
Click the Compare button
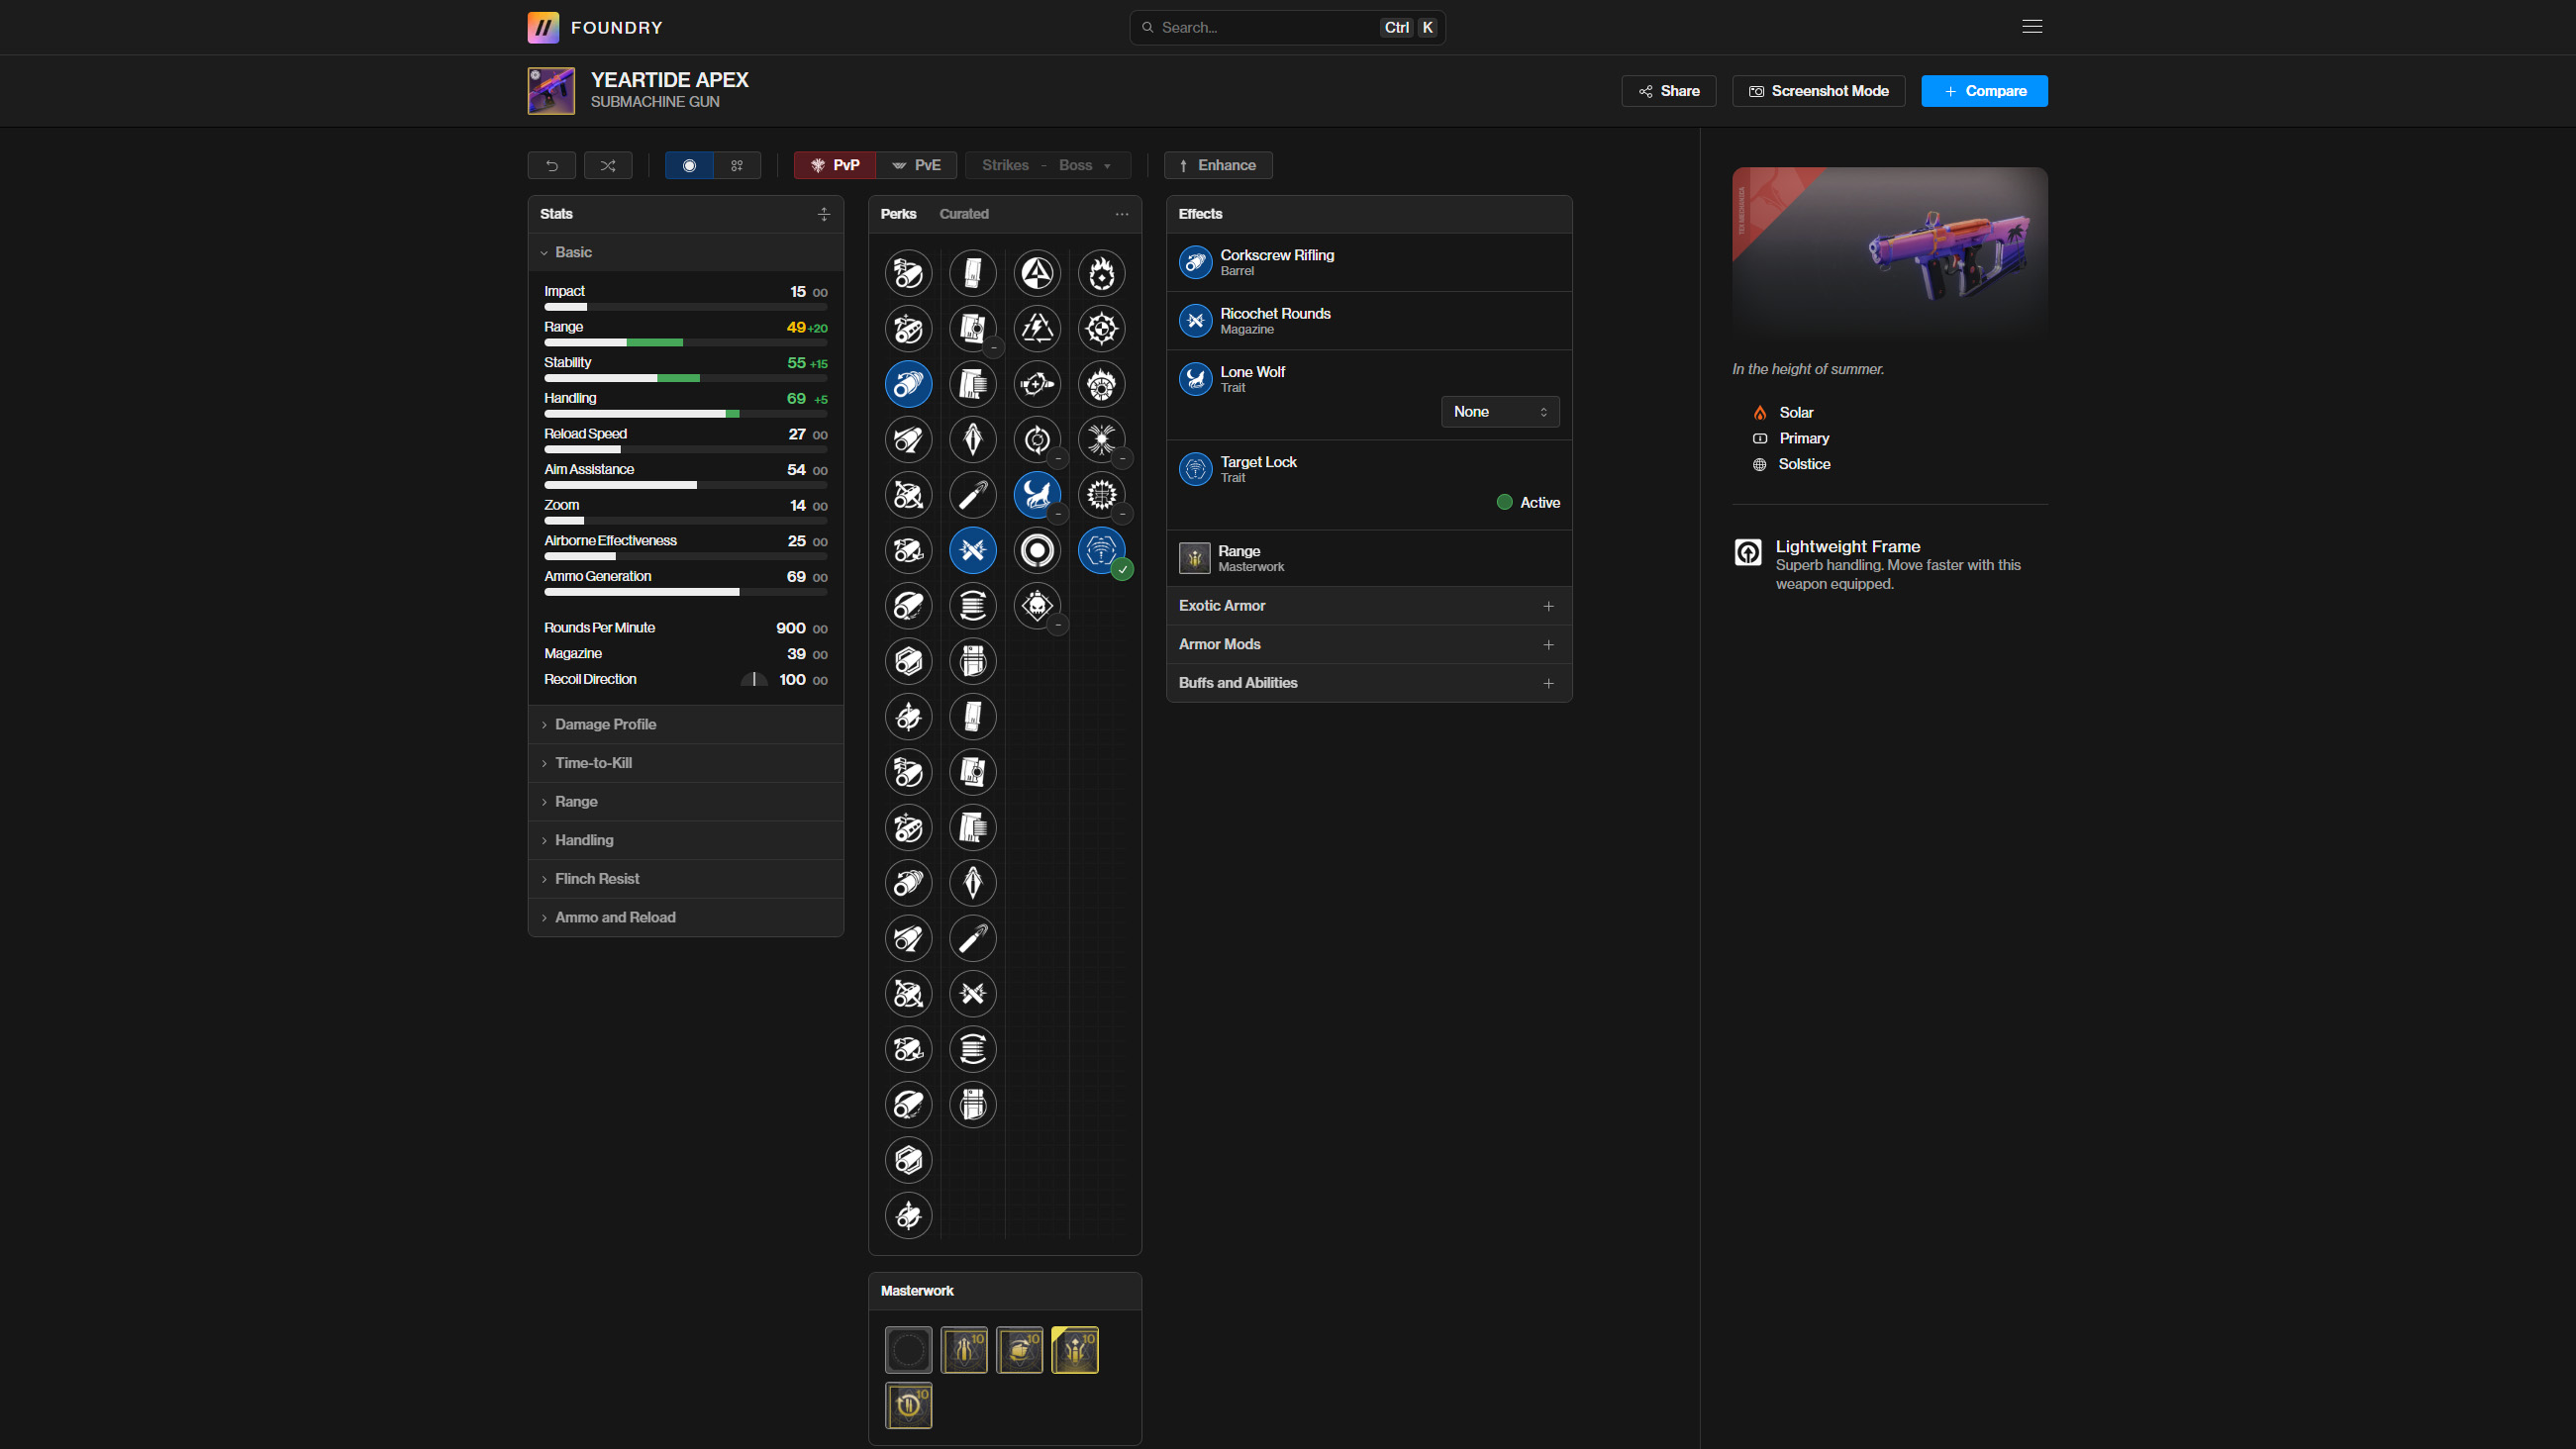tap(1984, 91)
